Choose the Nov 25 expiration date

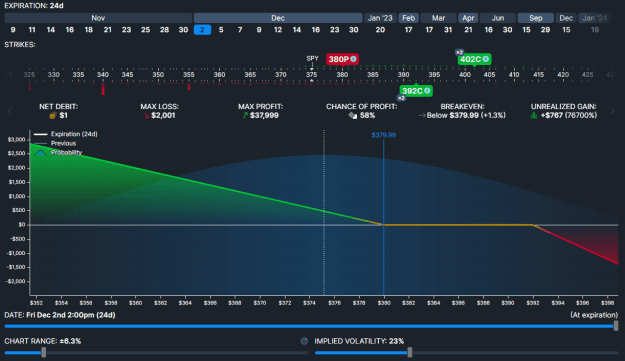point(145,30)
